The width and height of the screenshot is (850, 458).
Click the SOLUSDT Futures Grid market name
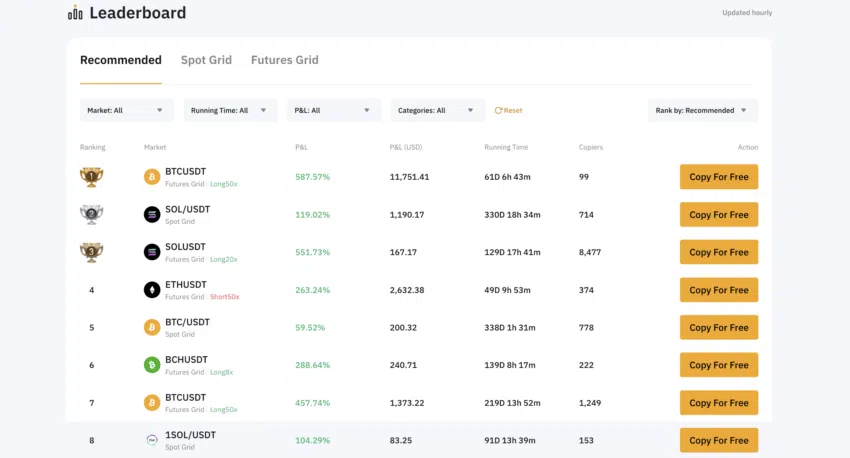[186, 247]
